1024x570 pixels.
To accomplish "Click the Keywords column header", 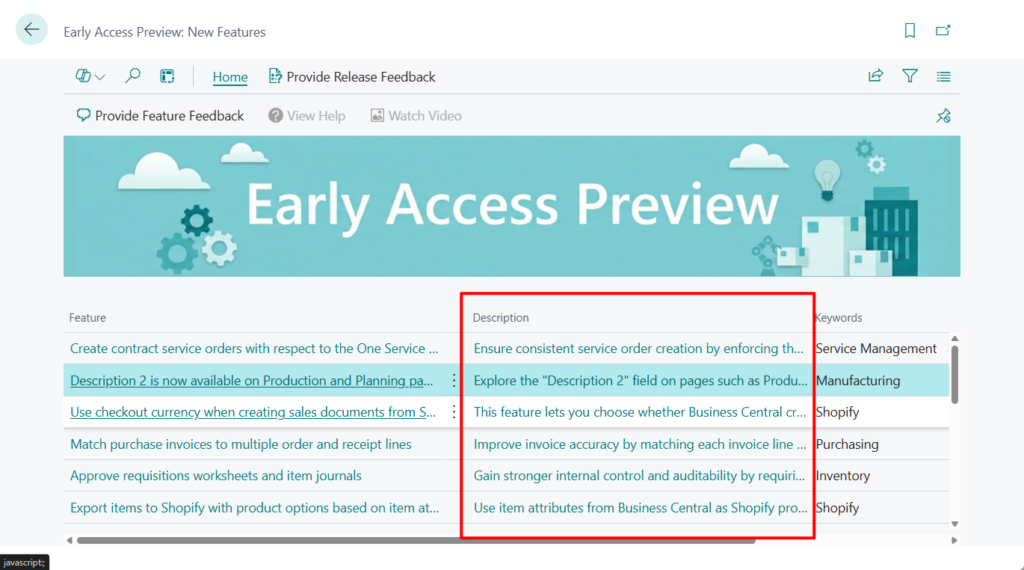I will pos(838,318).
